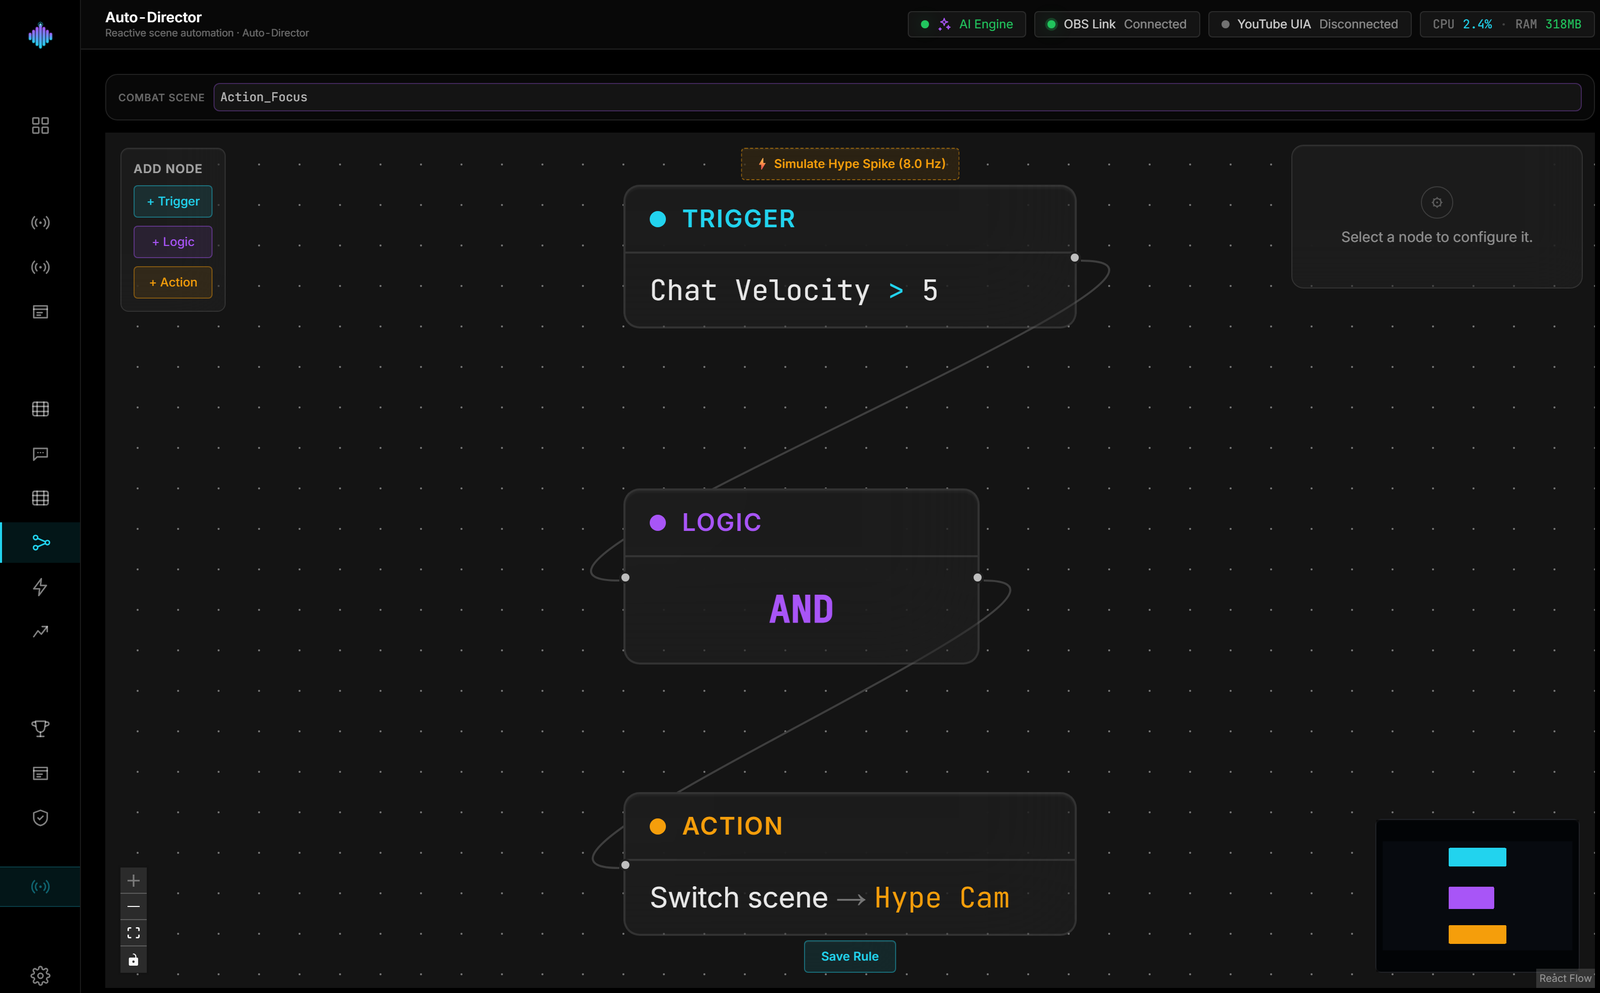The width and height of the screenshot is (1600, 993).
Task: Click the gear icon in configure panel
Action: click(x=1437, y=203)
